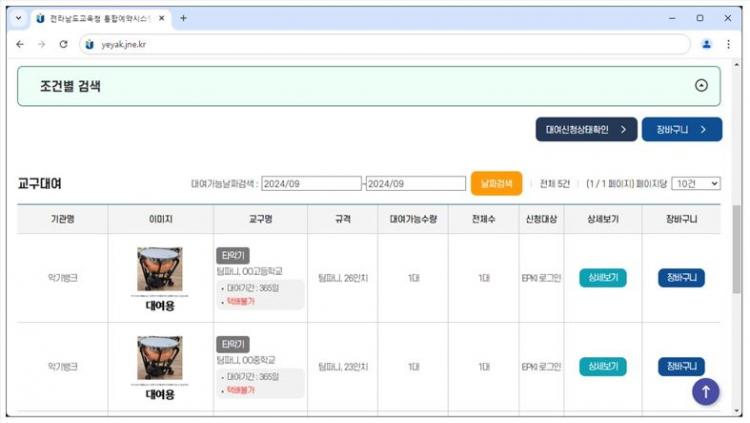Click the top 장바구니 navigation button
Viewport: 750px width, 423px height.
pyautogui.click(x=681, y=129)
